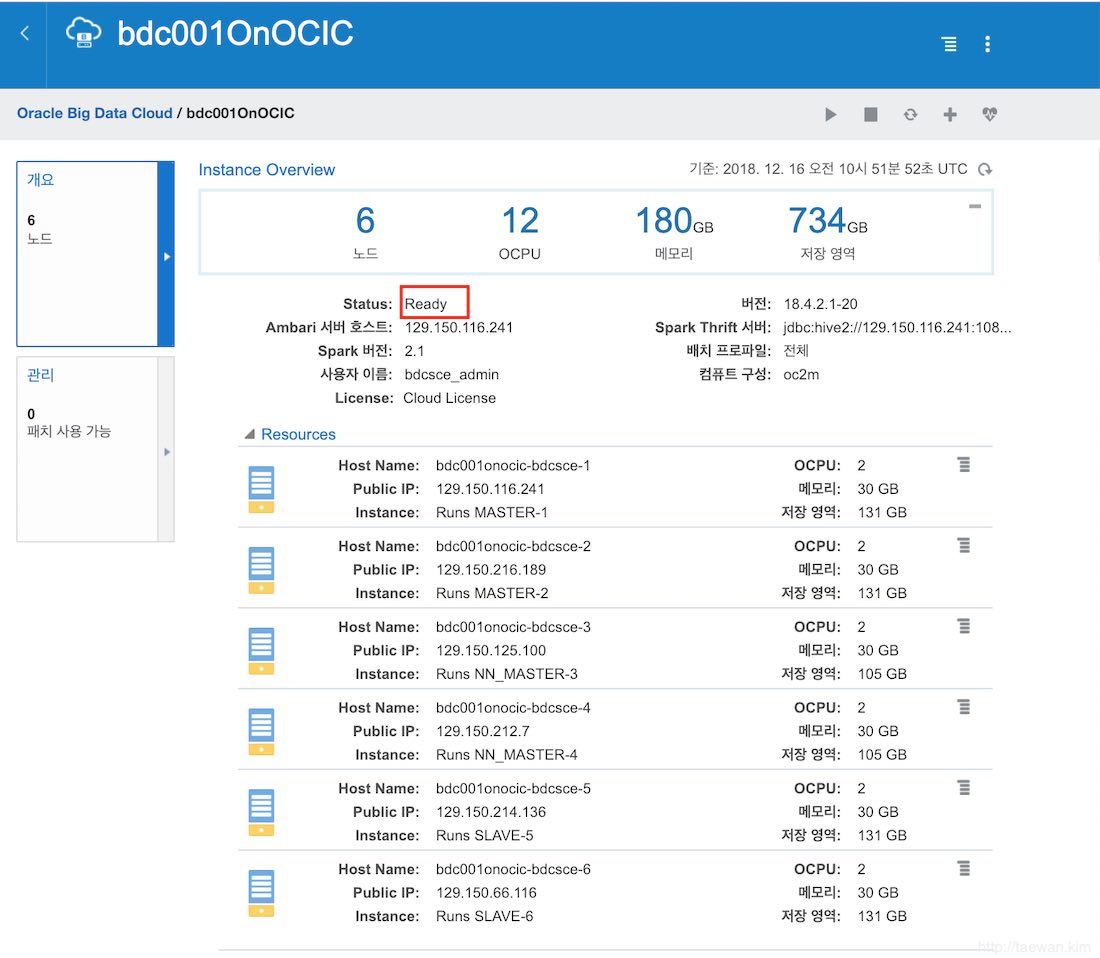The width and height of the screenshot is (1100, 958).
Task: Click public IP 129.150.125.100
Action: pos(491,650)
